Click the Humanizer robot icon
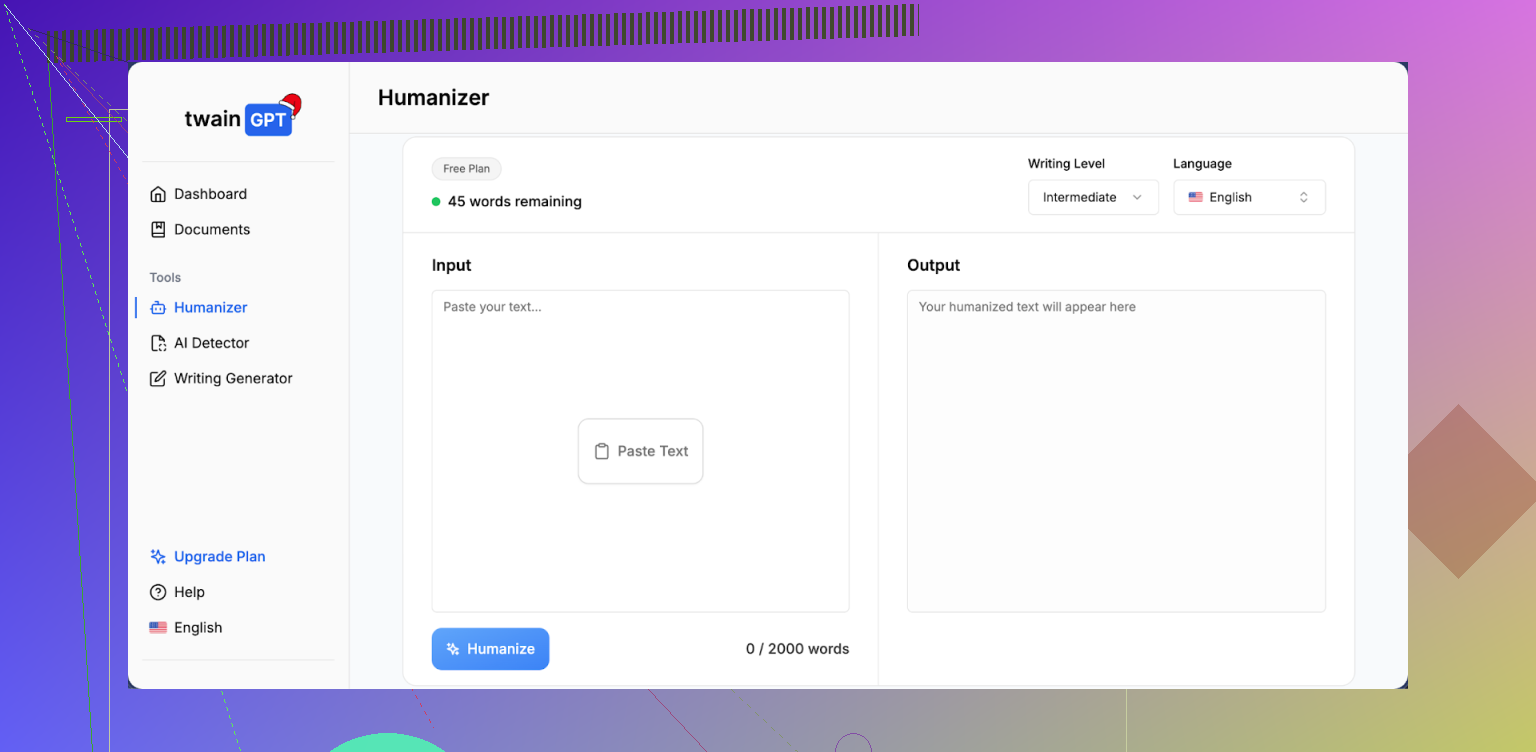The image size is (1536, 752). 157,308
